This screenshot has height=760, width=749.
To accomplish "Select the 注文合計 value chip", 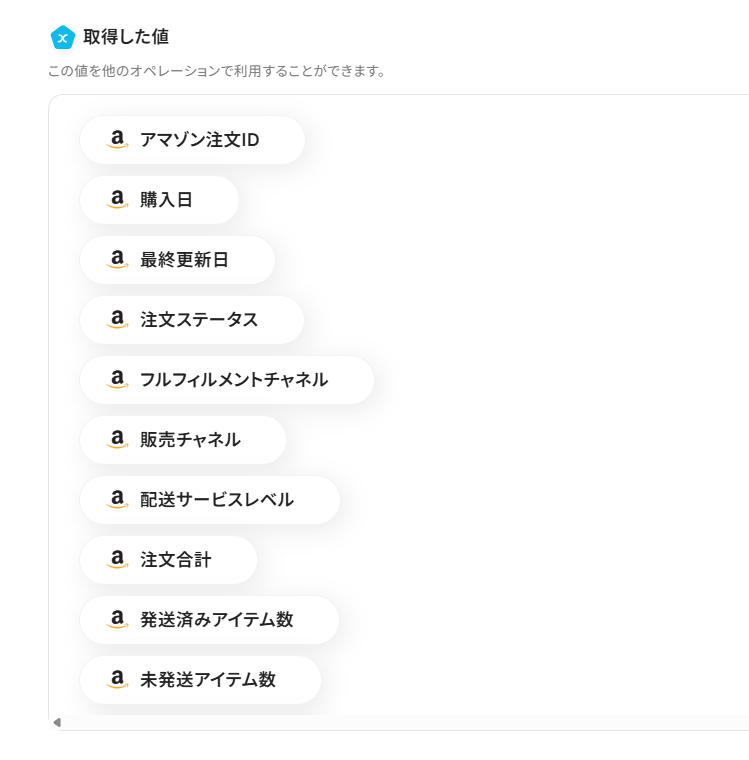I will point(175,560).
